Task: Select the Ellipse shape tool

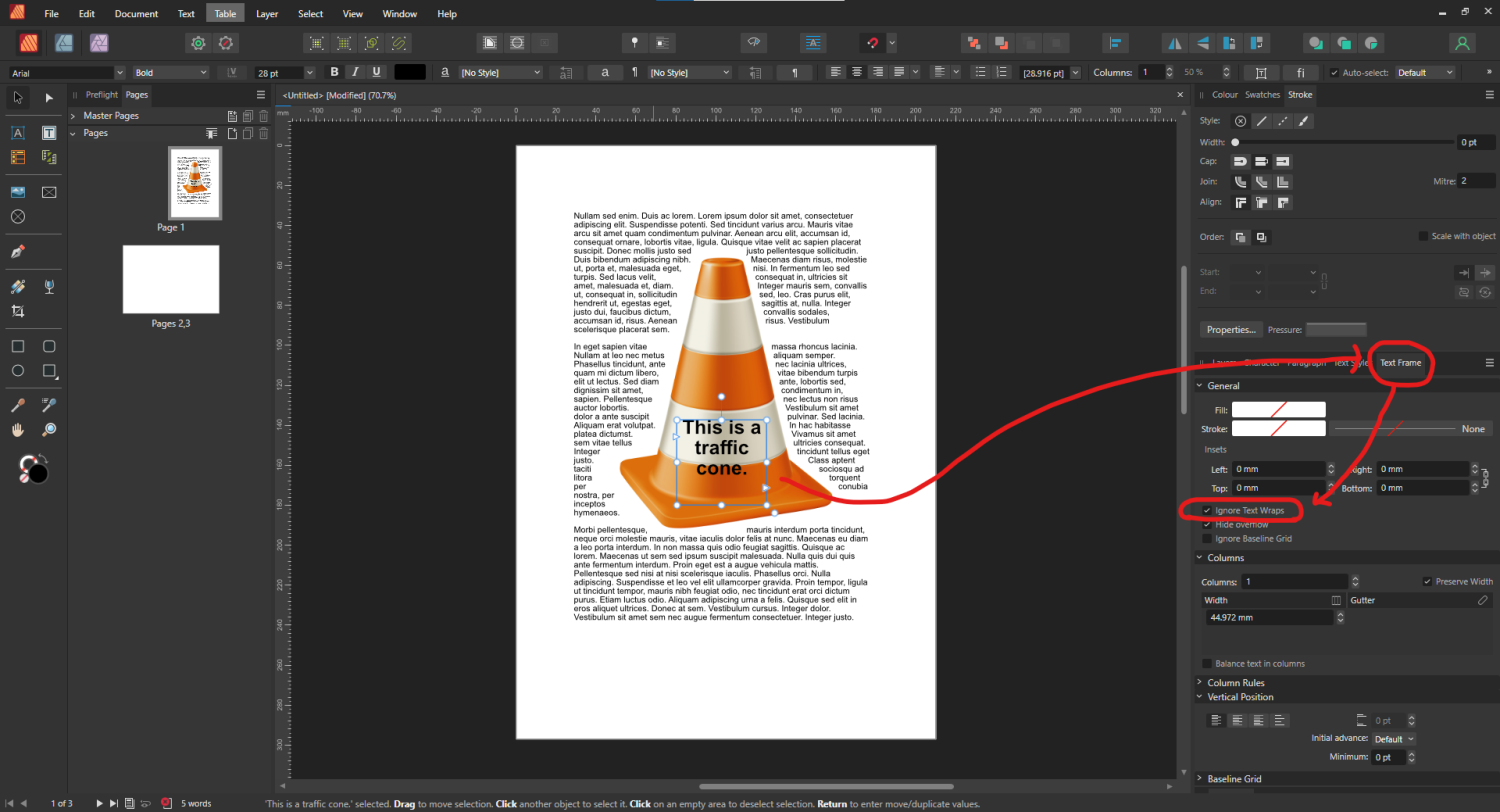Action: [x=17, y=371]
